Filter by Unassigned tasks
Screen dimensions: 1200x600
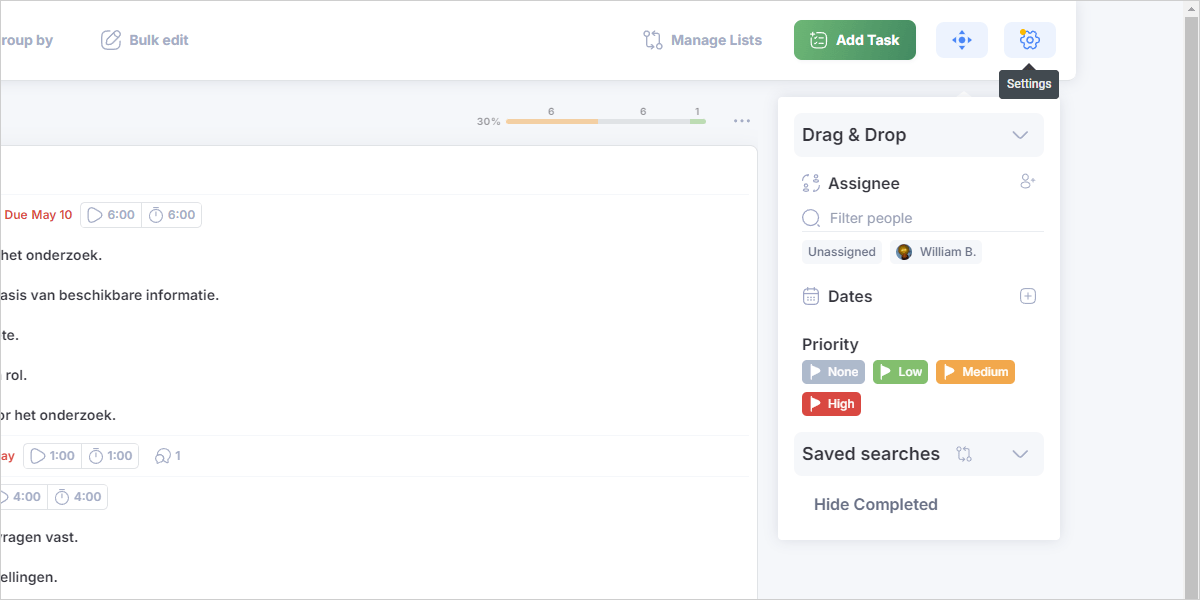[841, 252]
